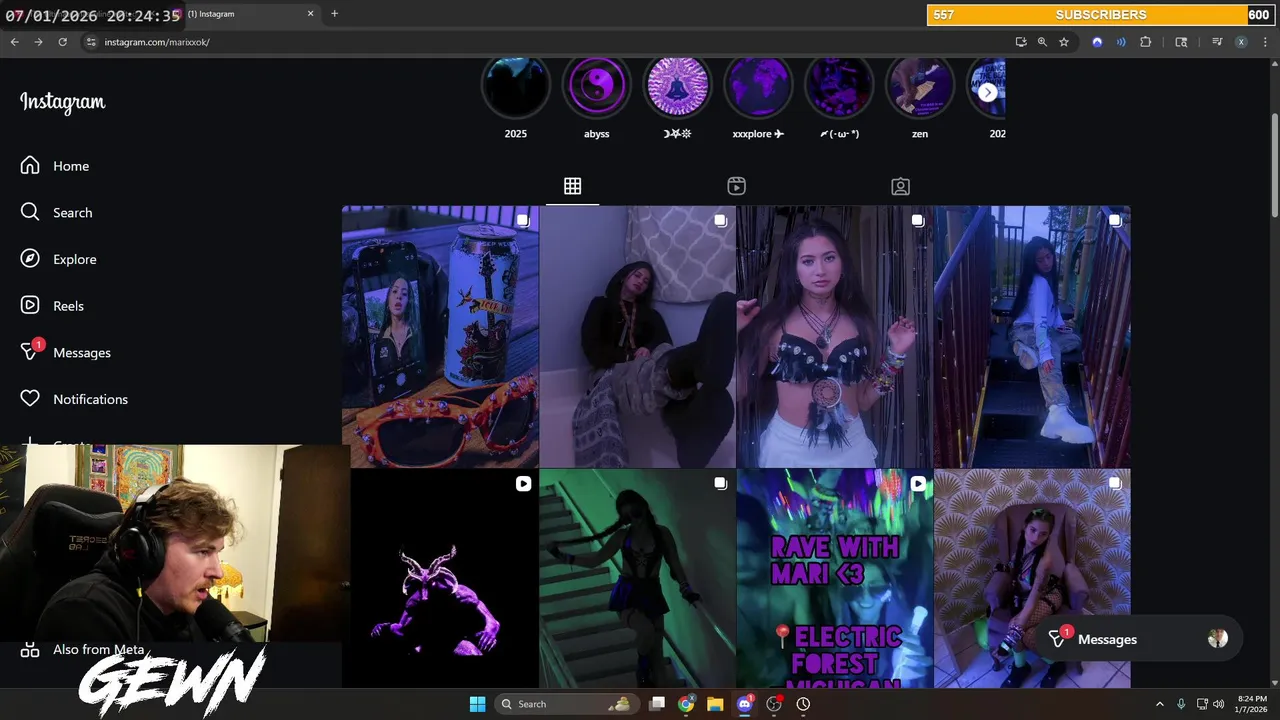This screenshot has width=1280, height=720.
Task: Open Task View on the taskbar
Action: pyautogui.click(x=657, y=704)
